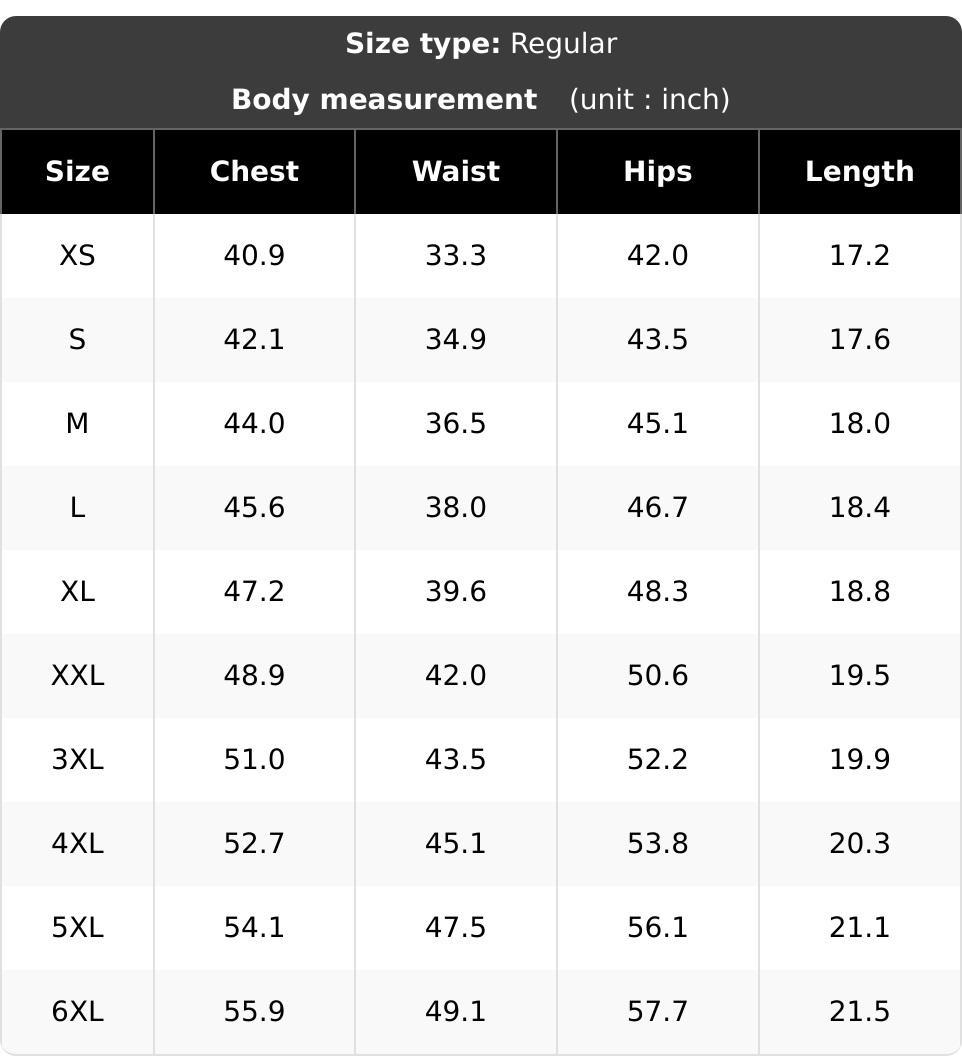Click the 3XL size label

click(77, 760)
